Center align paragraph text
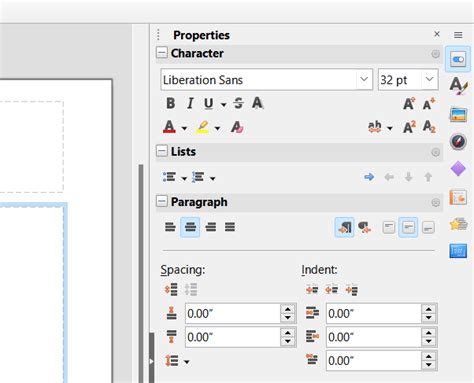This screenshot has width=474, height=383. [x=190, y=227]
